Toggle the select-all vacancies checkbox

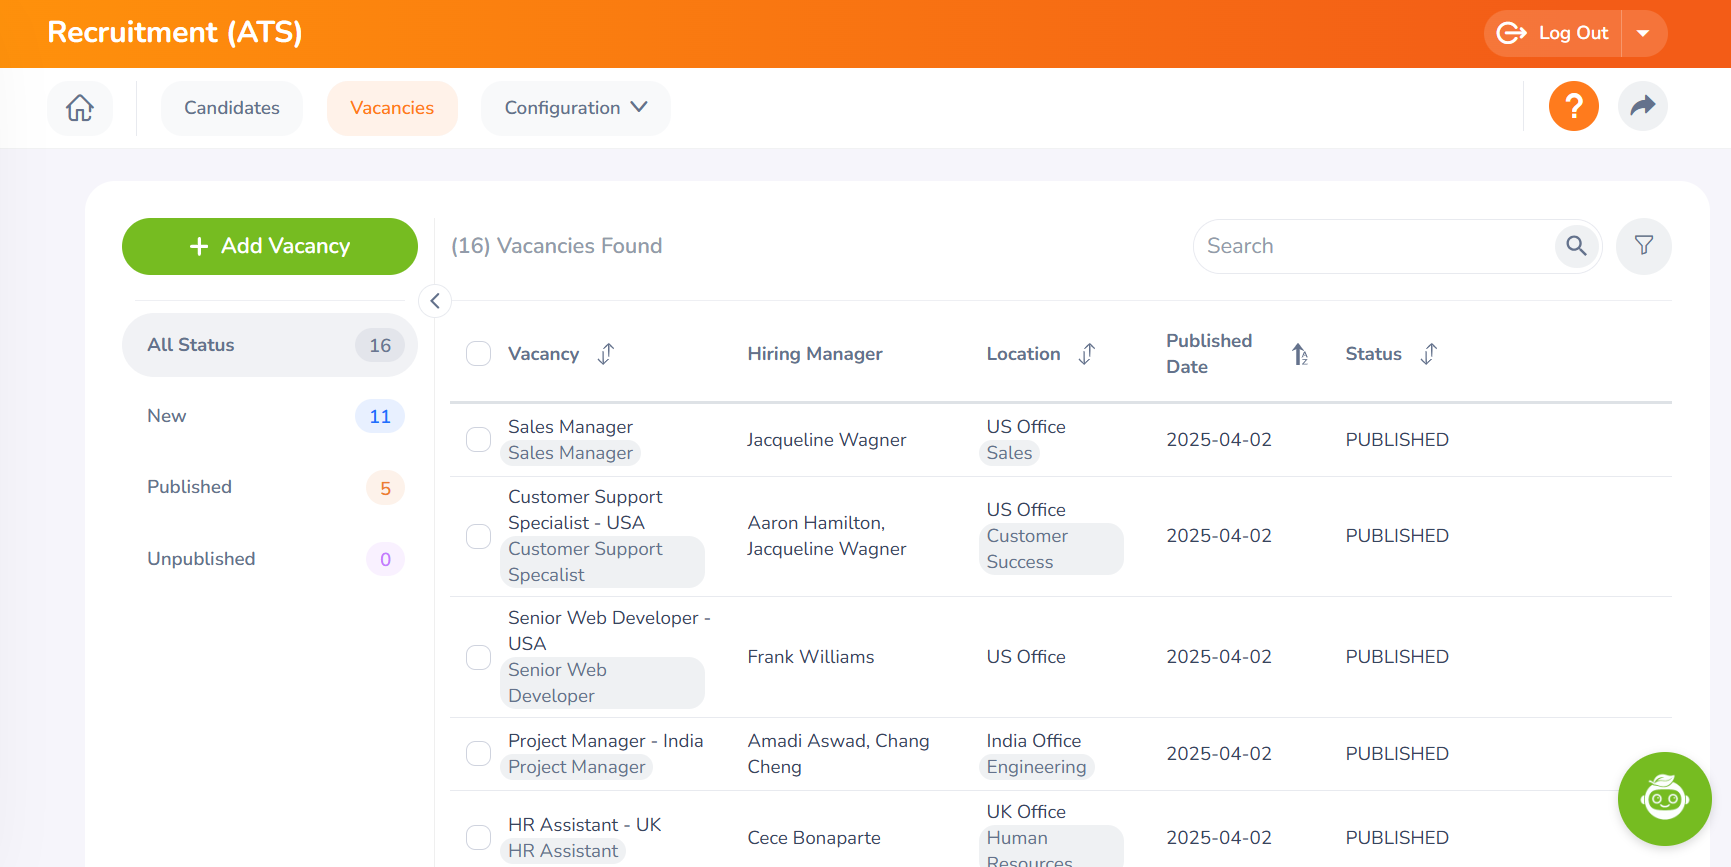tap(479, 354)
